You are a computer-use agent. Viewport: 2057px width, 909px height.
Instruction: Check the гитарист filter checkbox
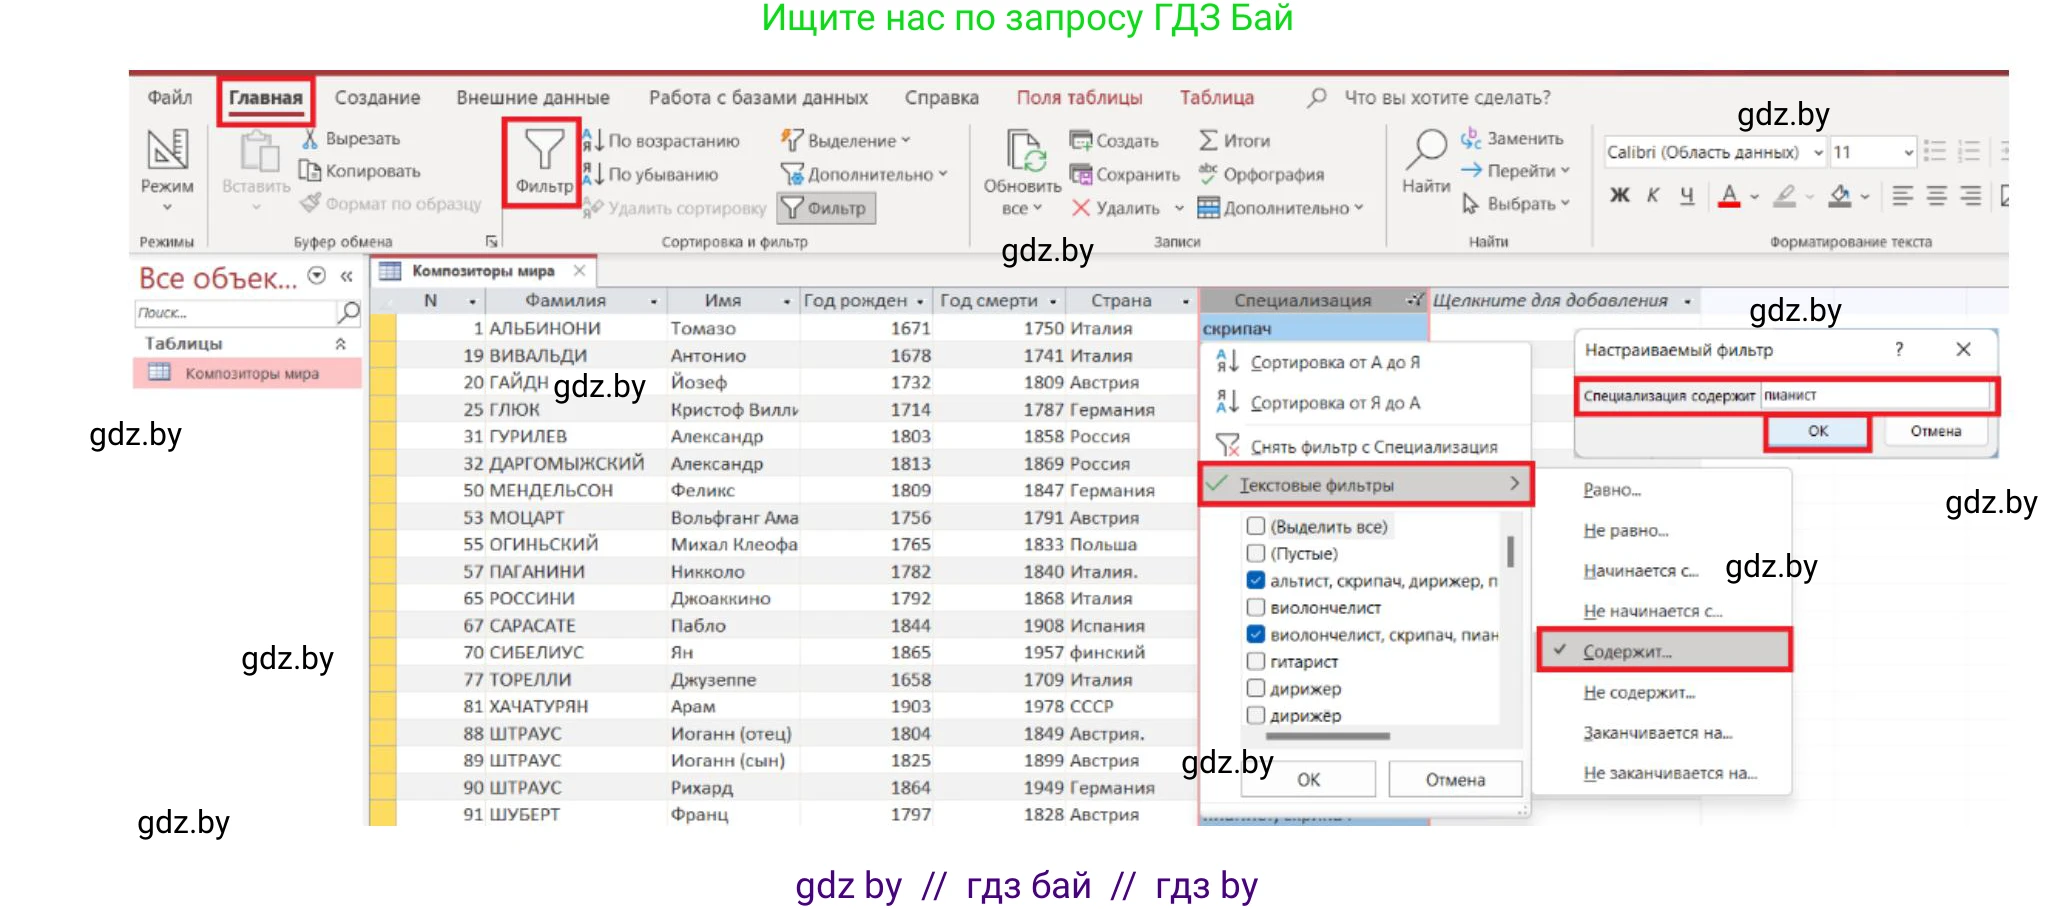click(x=1256, y=661)
